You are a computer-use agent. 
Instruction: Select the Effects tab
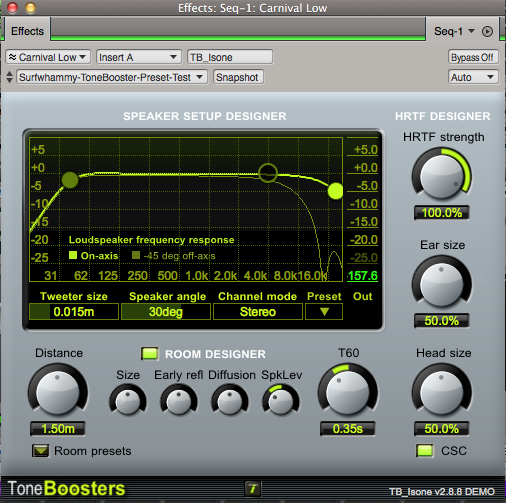[x=27, y=31]
